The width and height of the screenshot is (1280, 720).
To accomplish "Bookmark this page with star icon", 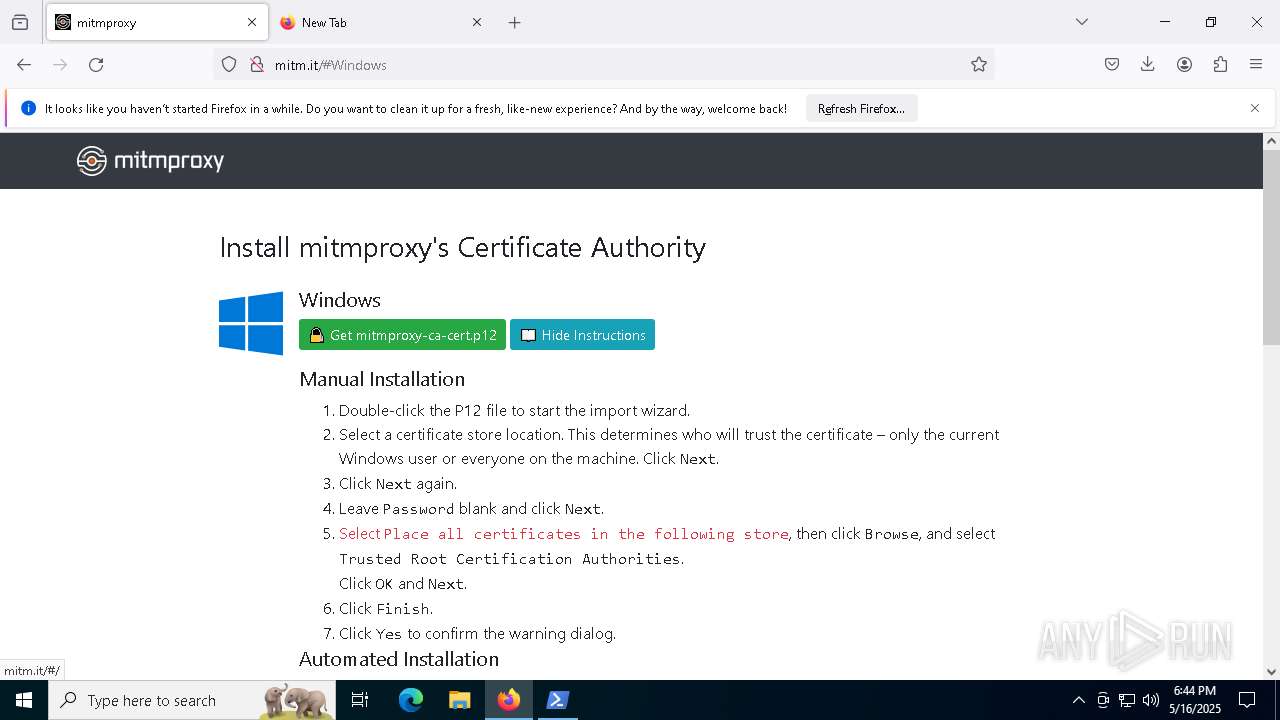I will click(x=979, y=65).
